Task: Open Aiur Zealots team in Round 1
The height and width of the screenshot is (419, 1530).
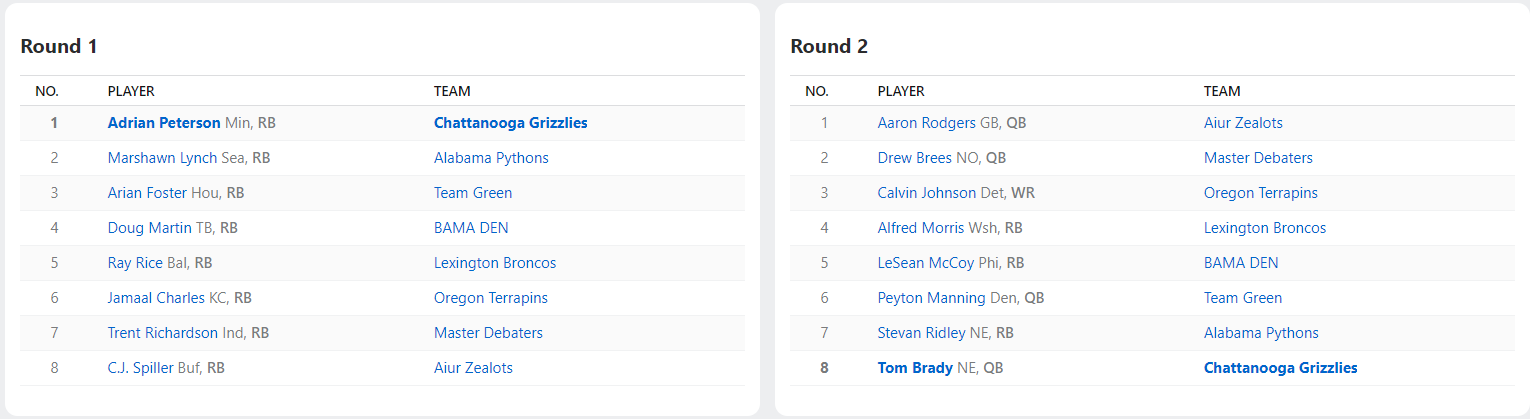Action: [x=473, y=368]
